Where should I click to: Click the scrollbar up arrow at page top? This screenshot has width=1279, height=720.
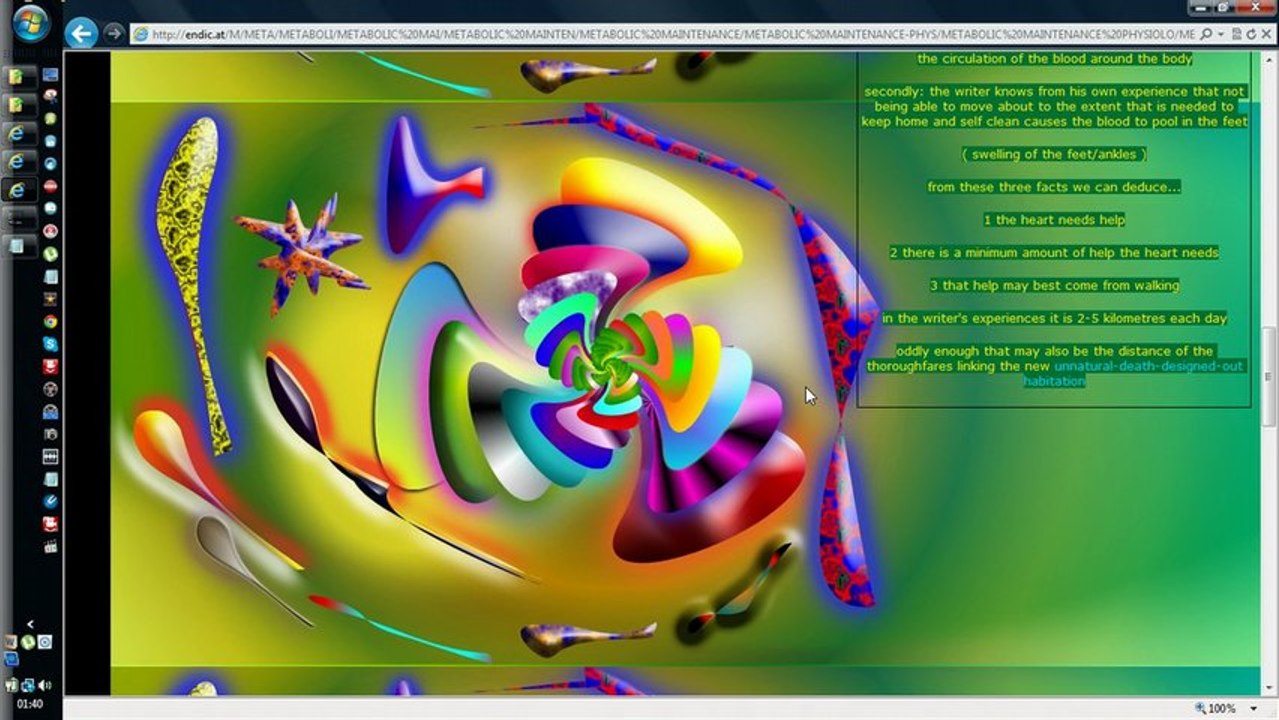[1271, 58]
